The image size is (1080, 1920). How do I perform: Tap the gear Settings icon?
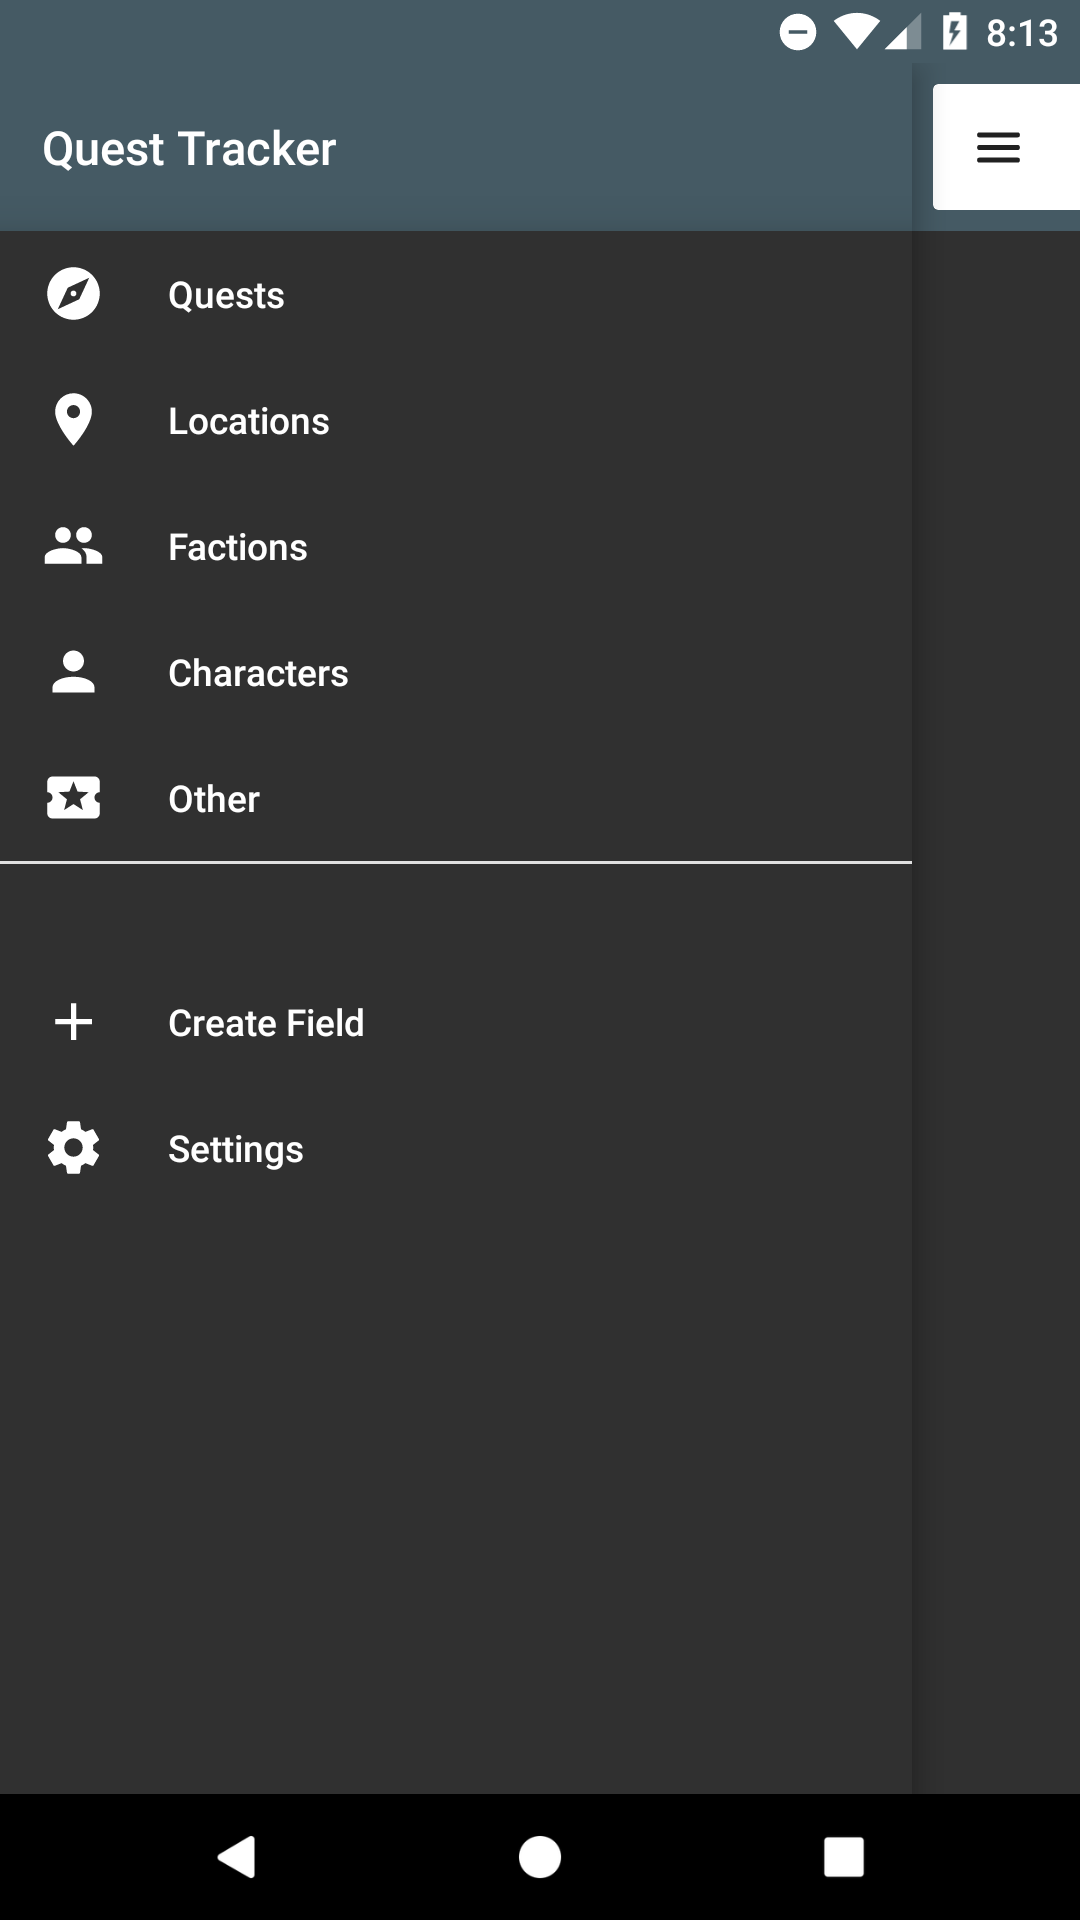73,1148
